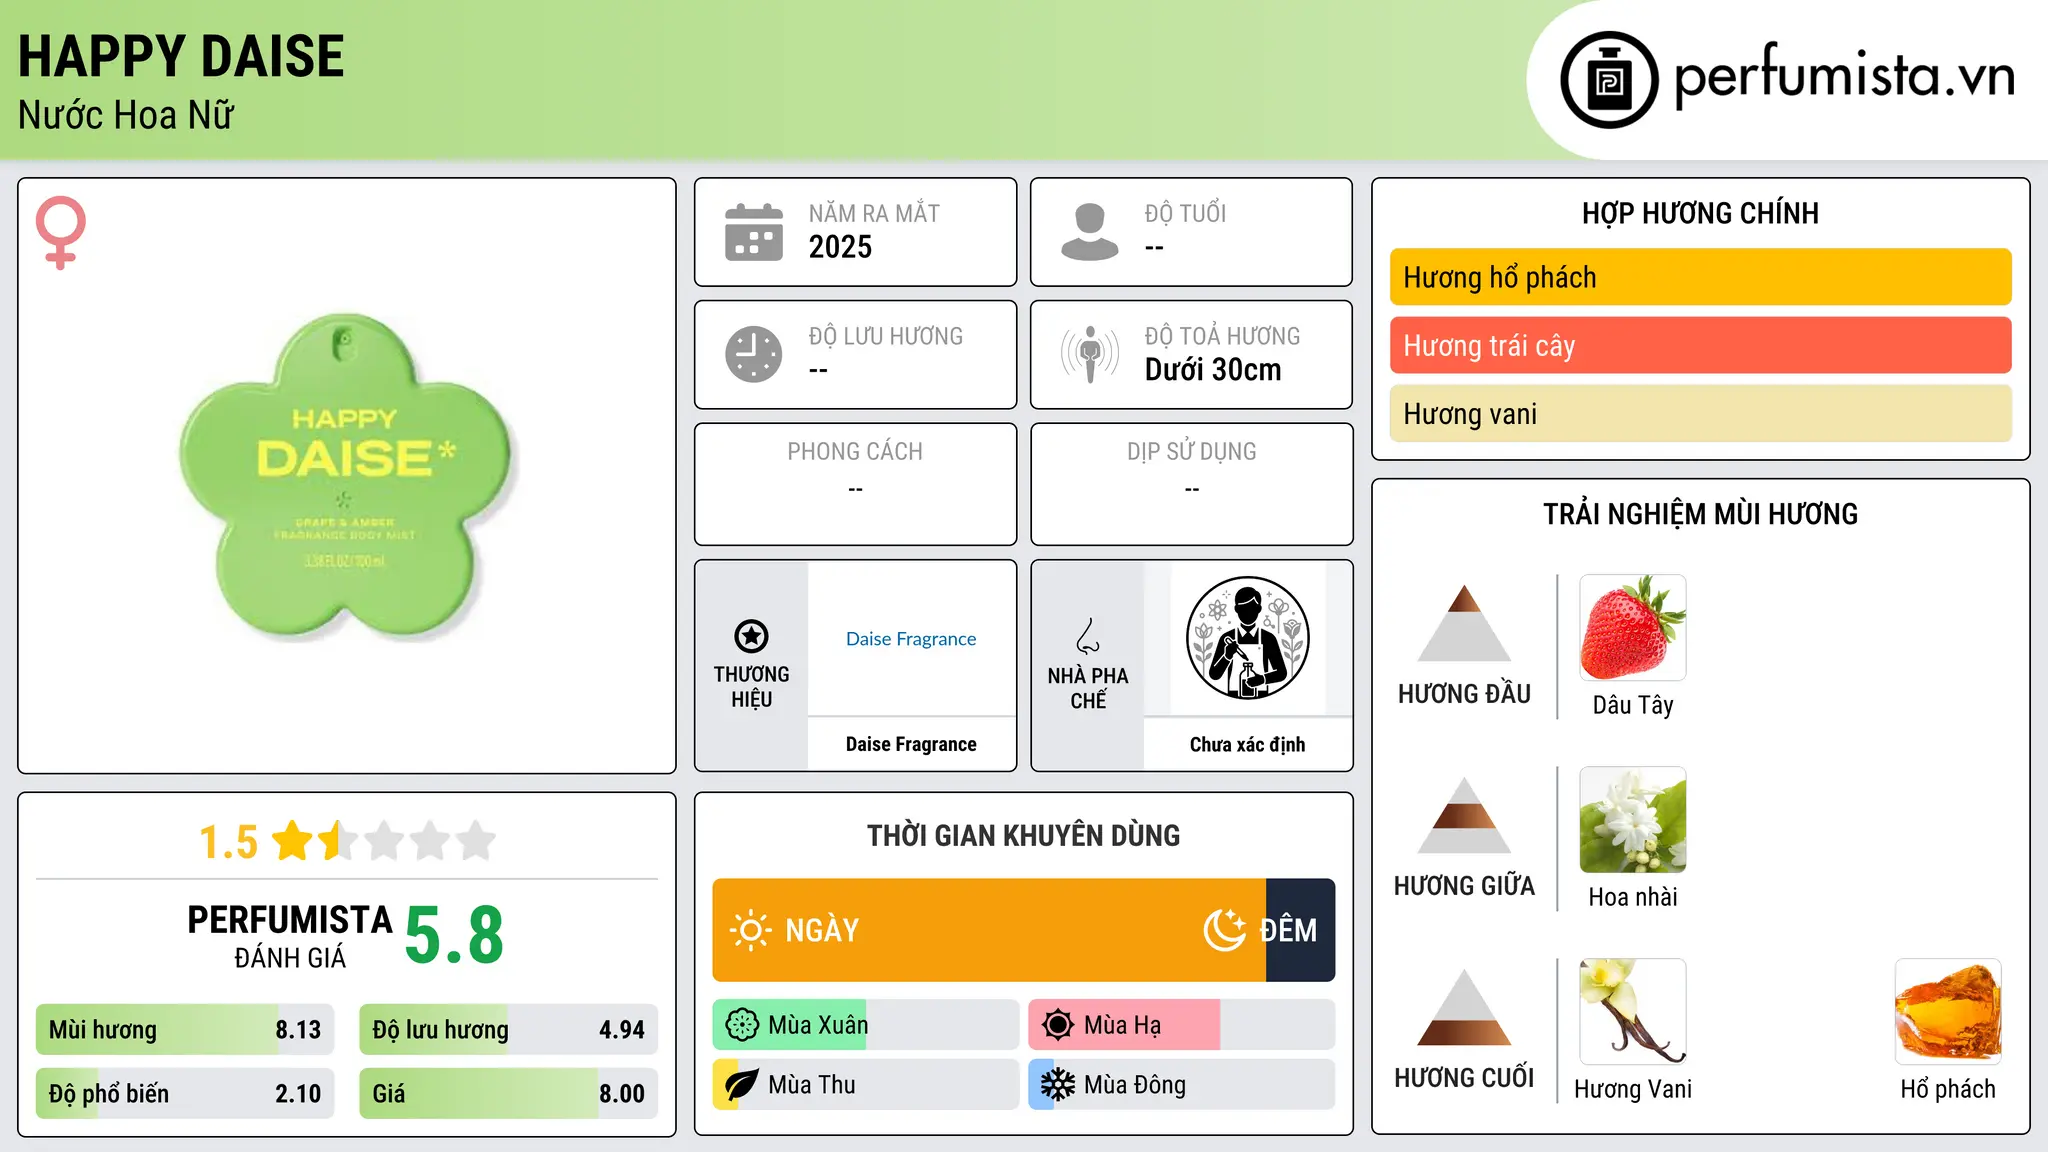Click the Độ phổ biến 2.10 rating bar

[x=185, y=1094]
